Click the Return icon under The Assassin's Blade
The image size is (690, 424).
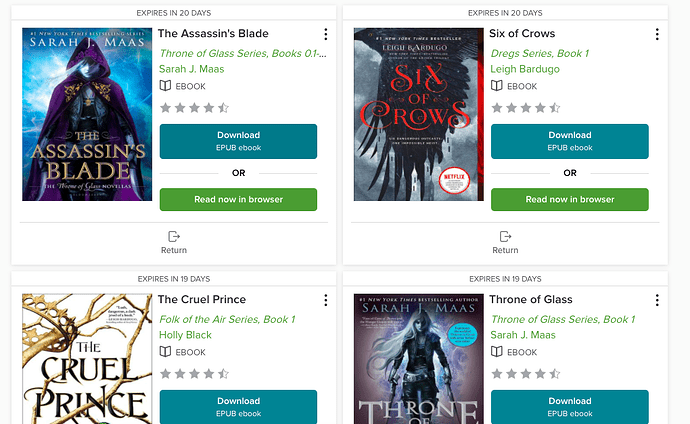(x=174, y=237)
